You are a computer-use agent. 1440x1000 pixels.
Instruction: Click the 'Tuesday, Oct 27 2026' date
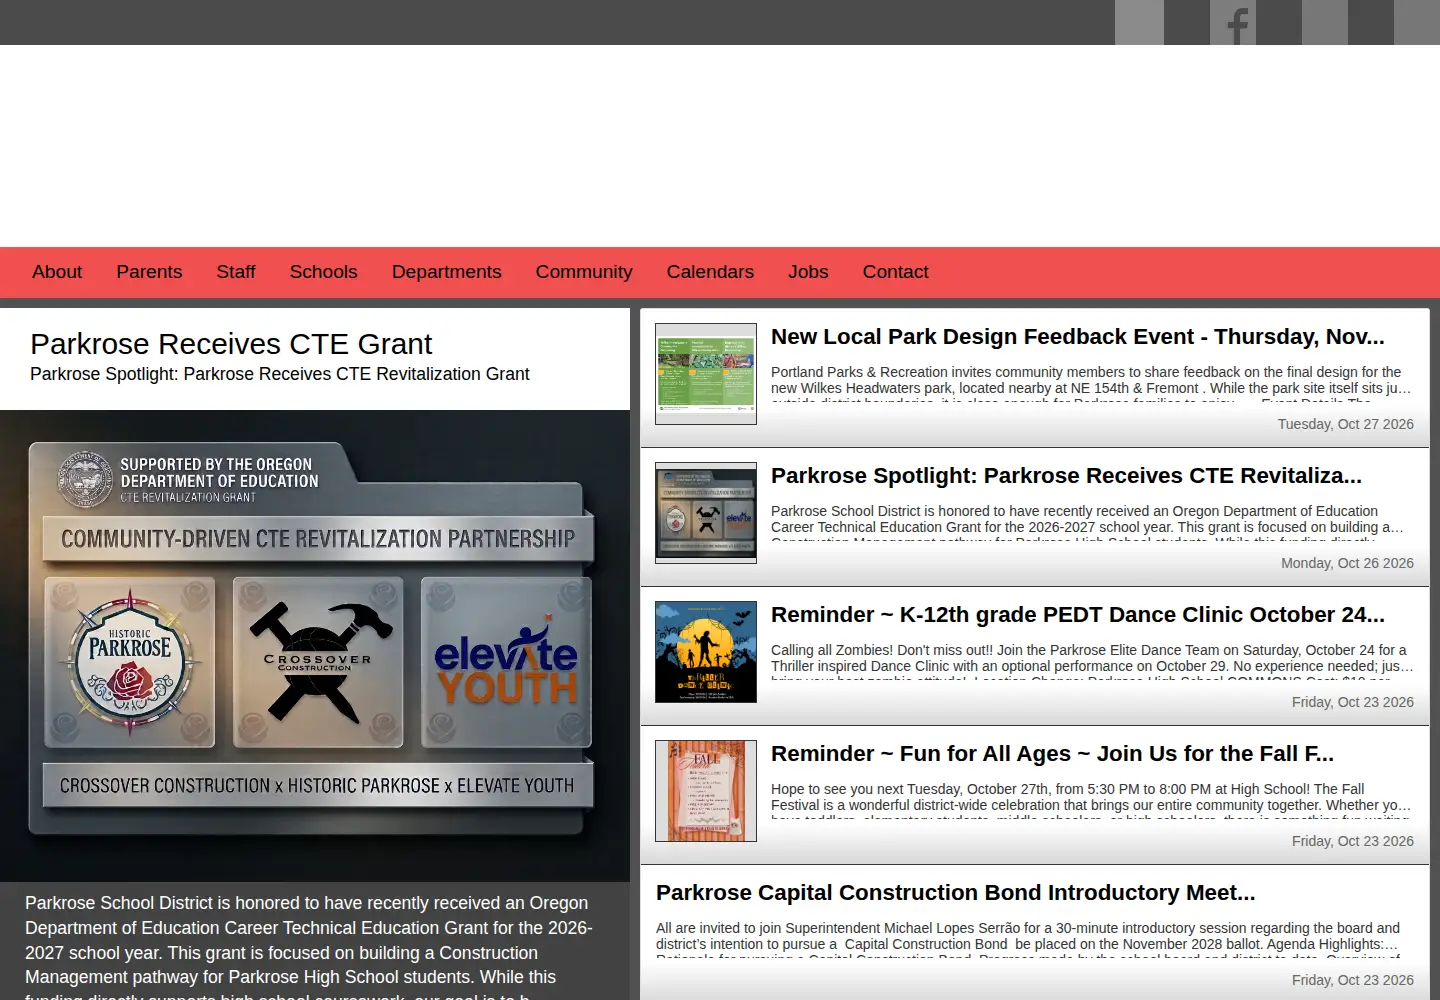point(1345,424)
